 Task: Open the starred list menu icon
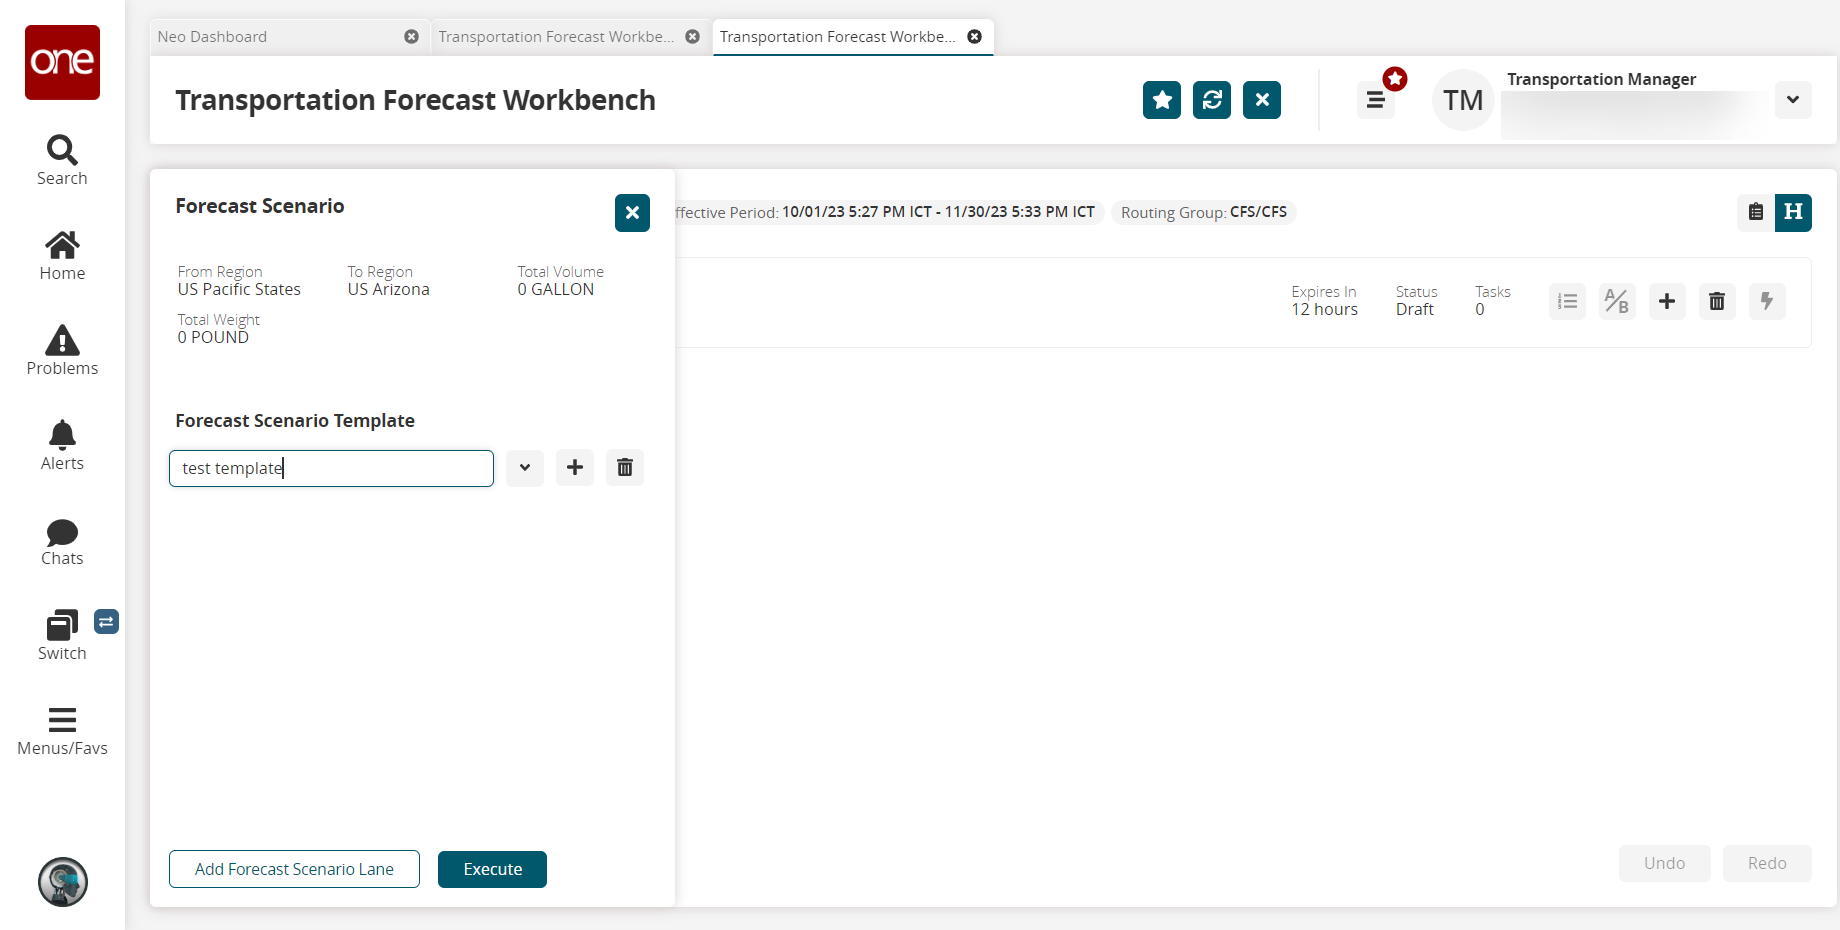(x=1376, y=100)
